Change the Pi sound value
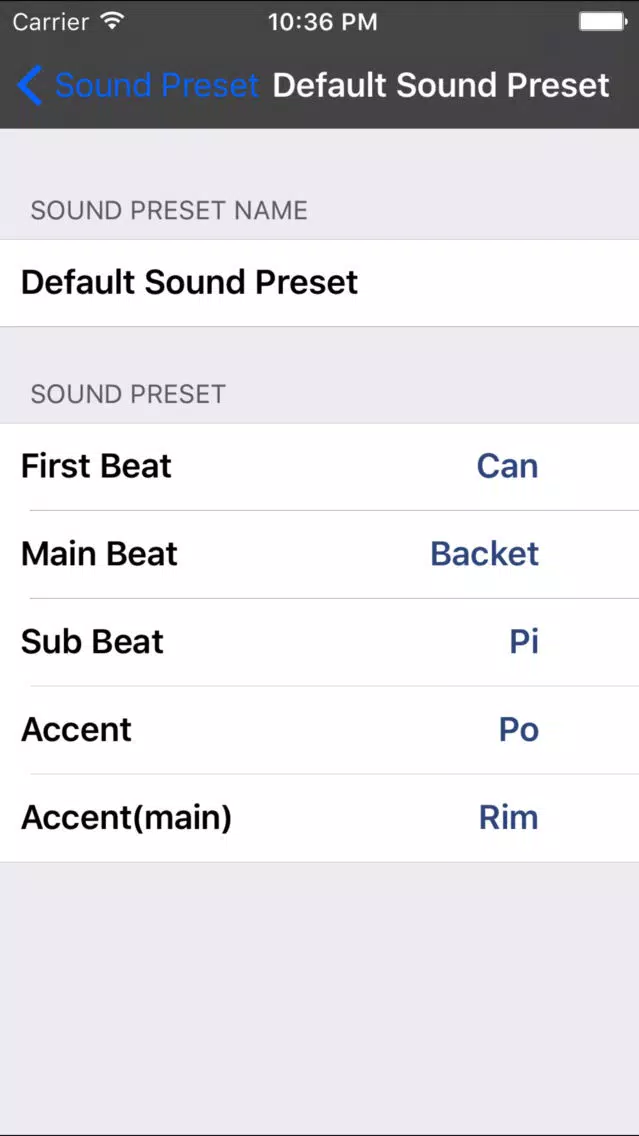The image size is (639, 1136). click(x=524, y=642)
